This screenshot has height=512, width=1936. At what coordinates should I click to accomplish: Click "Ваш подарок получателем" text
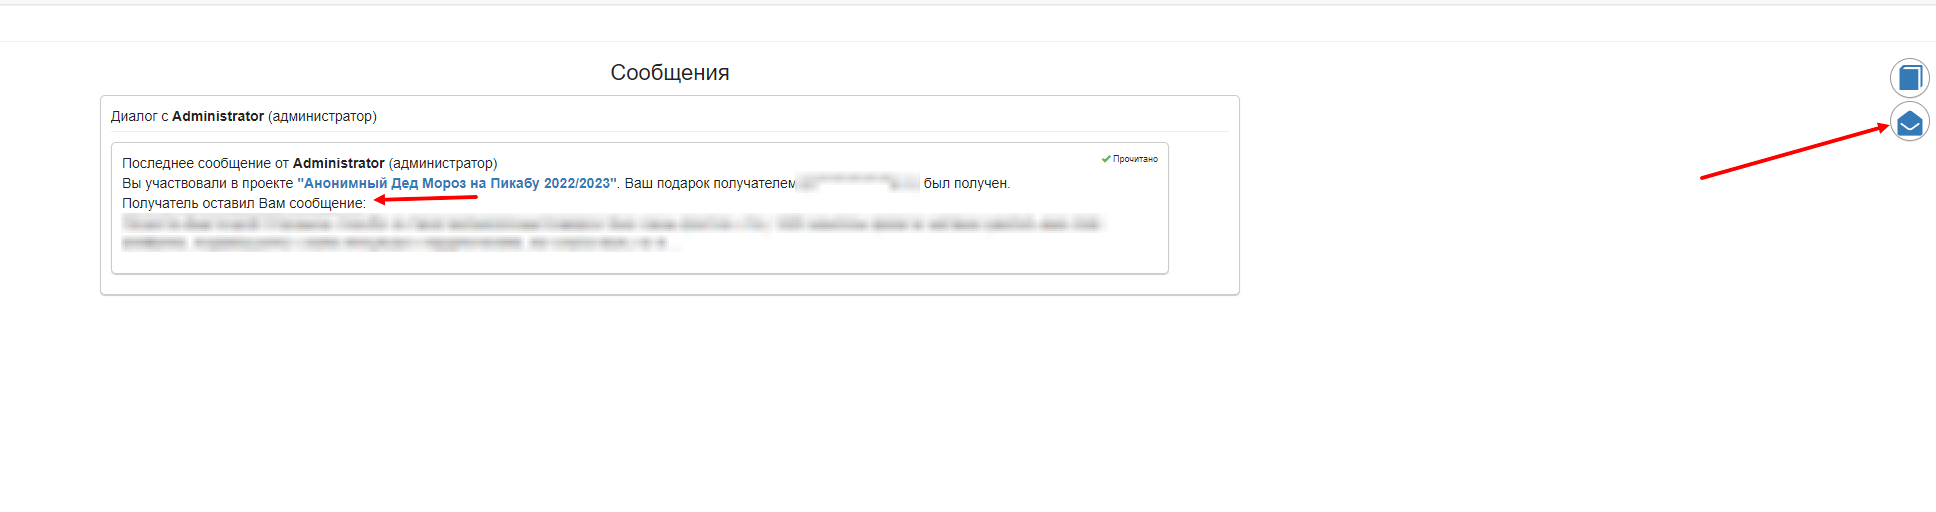pos(710,183)
